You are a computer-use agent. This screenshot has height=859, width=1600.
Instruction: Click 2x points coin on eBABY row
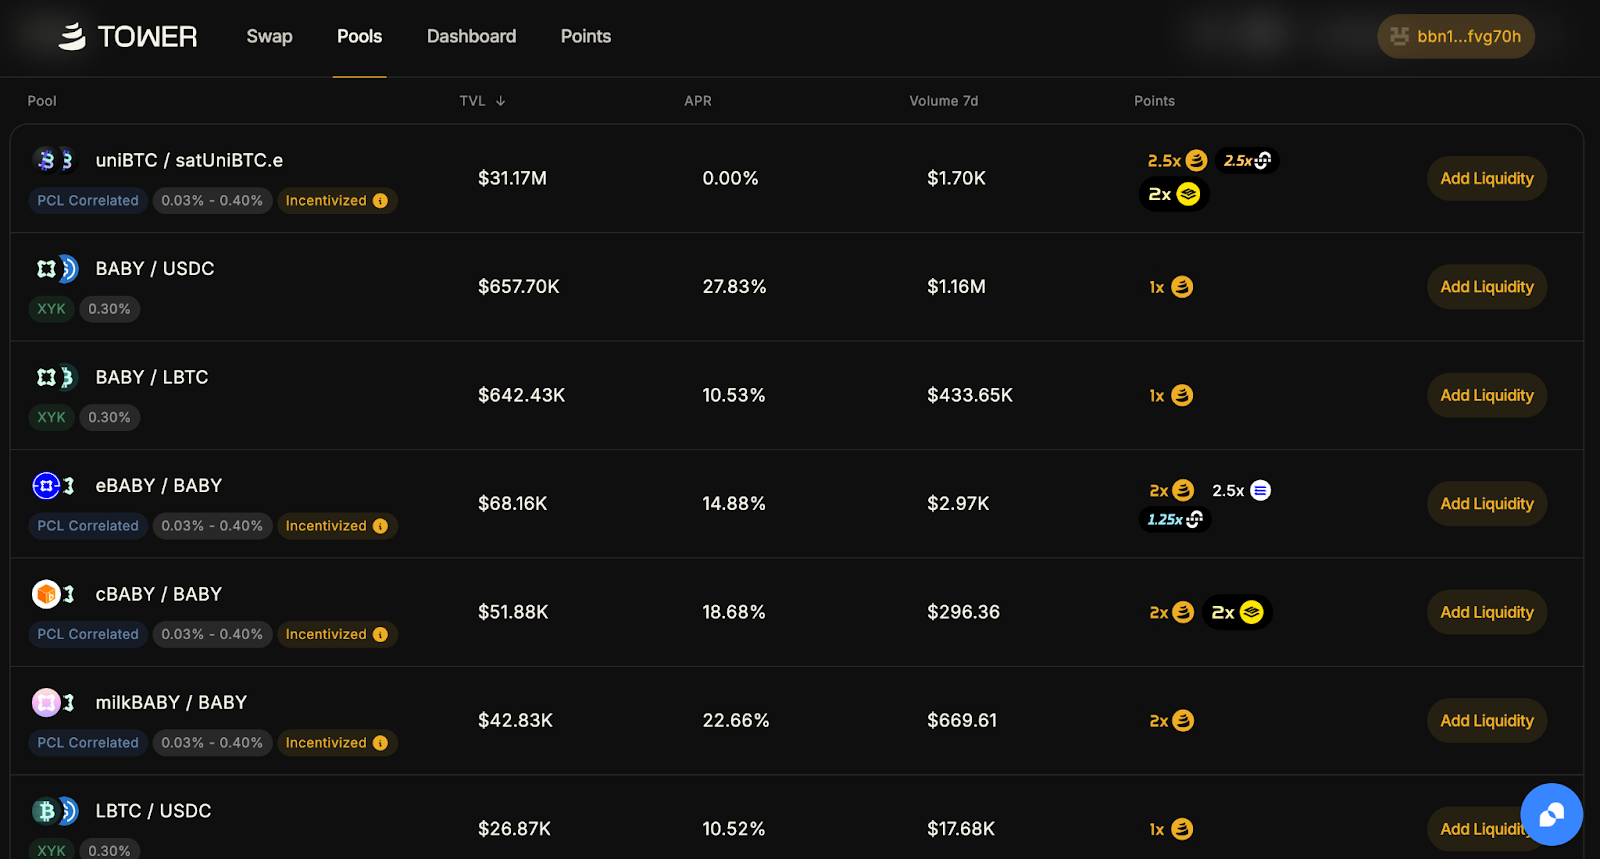[x=1172, y=490]
